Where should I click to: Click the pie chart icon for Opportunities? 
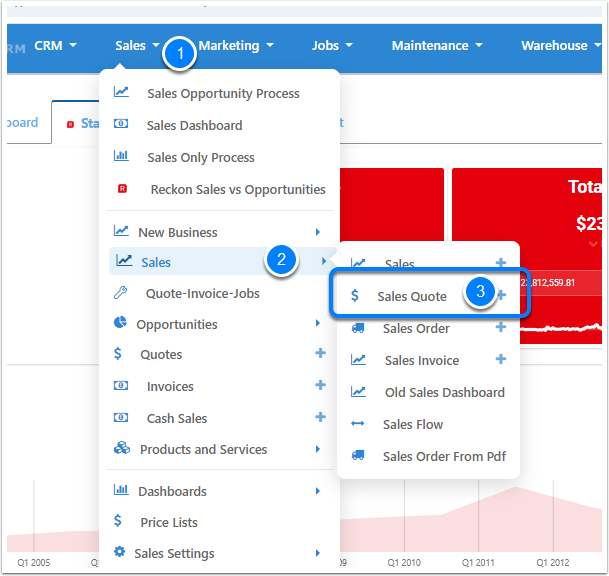coord(120,322)
